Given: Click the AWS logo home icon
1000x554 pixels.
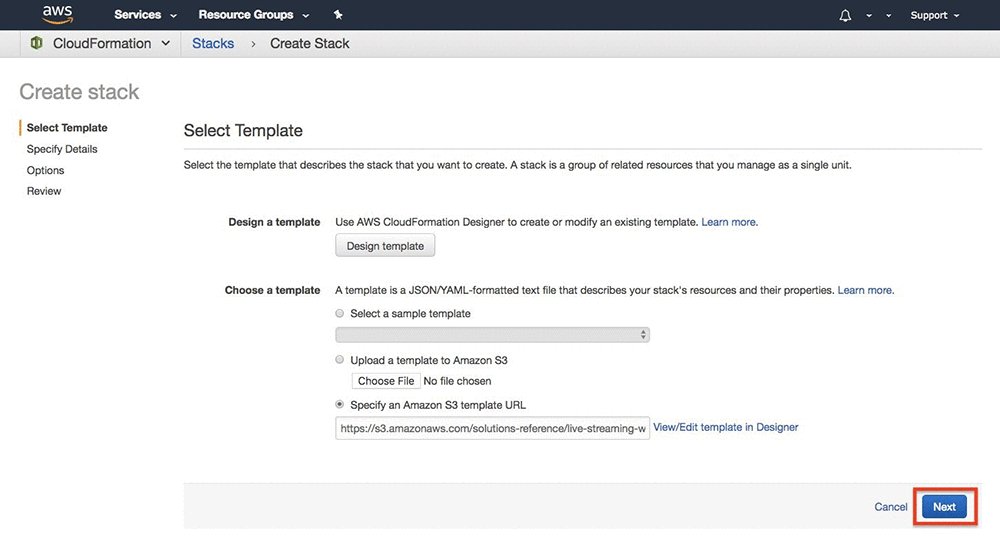Looking at the screenshot, I should click(57, 14).
